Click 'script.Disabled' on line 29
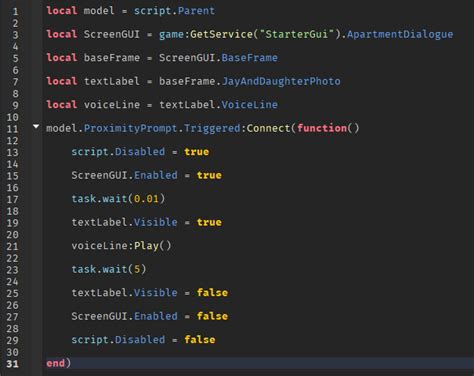This screenshot has height=376, width=474. tap(118, 340)
